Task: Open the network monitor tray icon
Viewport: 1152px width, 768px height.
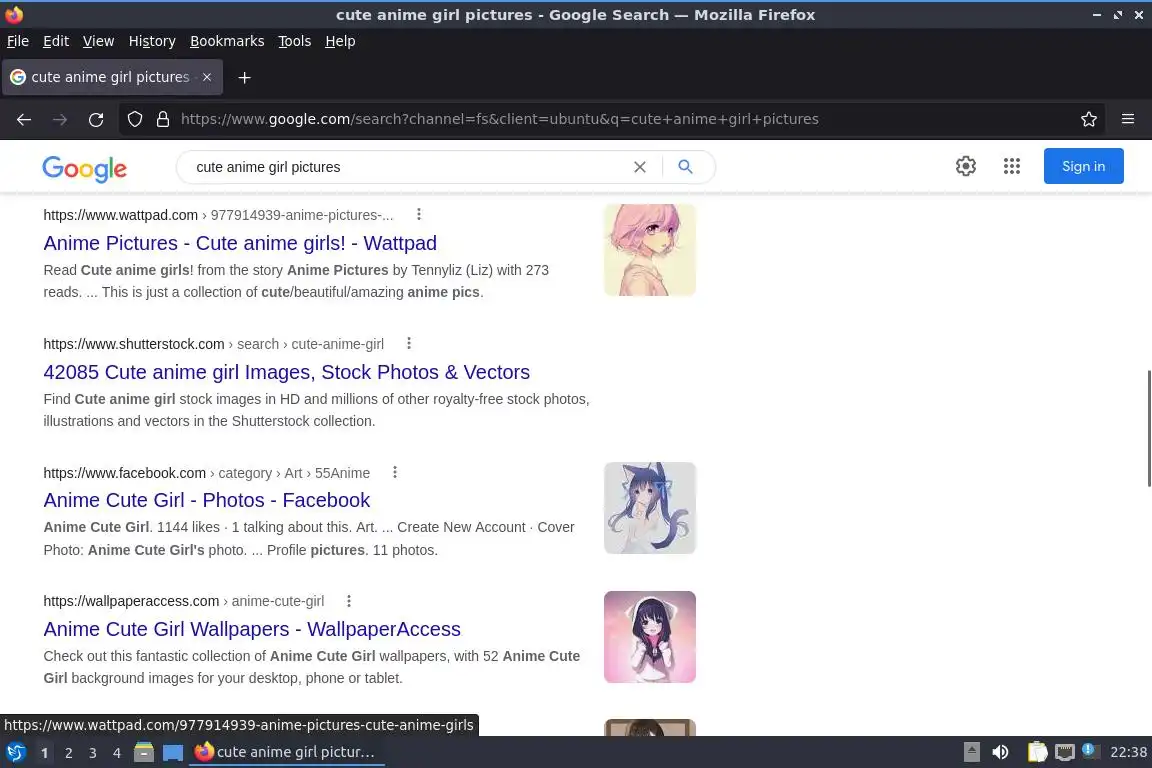Action: click(1065, 752)
